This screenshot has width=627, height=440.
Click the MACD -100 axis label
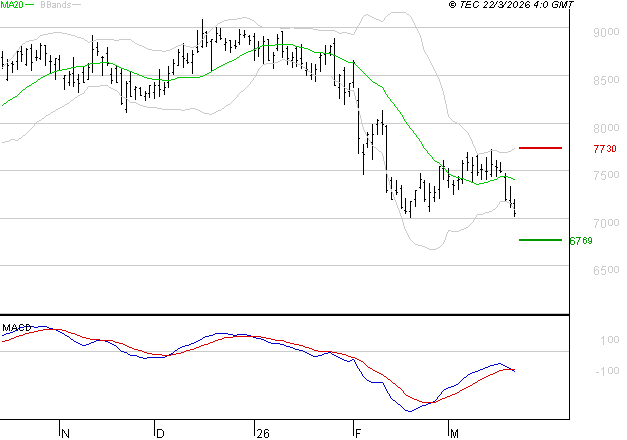607,371
